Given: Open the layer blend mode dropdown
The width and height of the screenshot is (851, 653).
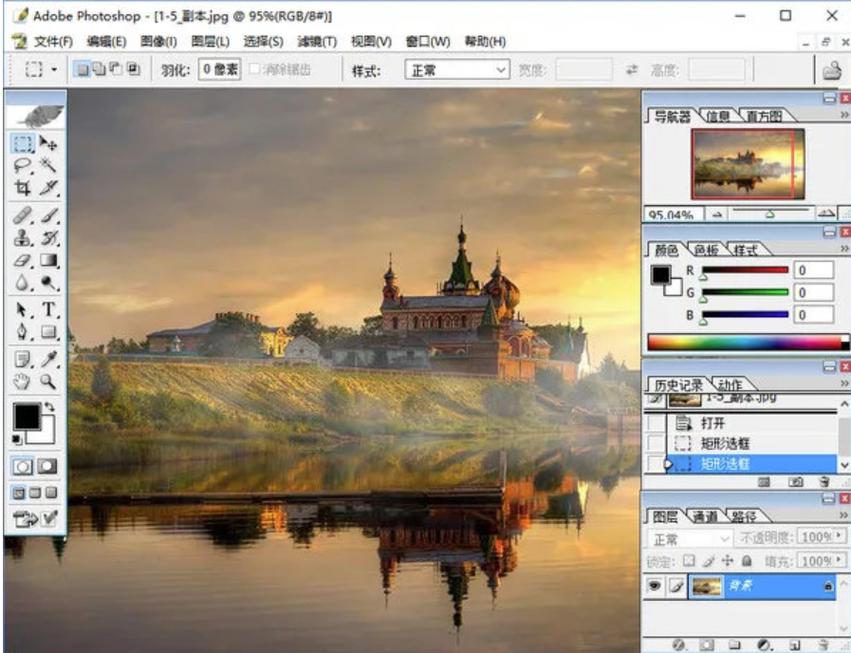Looking at the screenshot, I should [692, 538].
